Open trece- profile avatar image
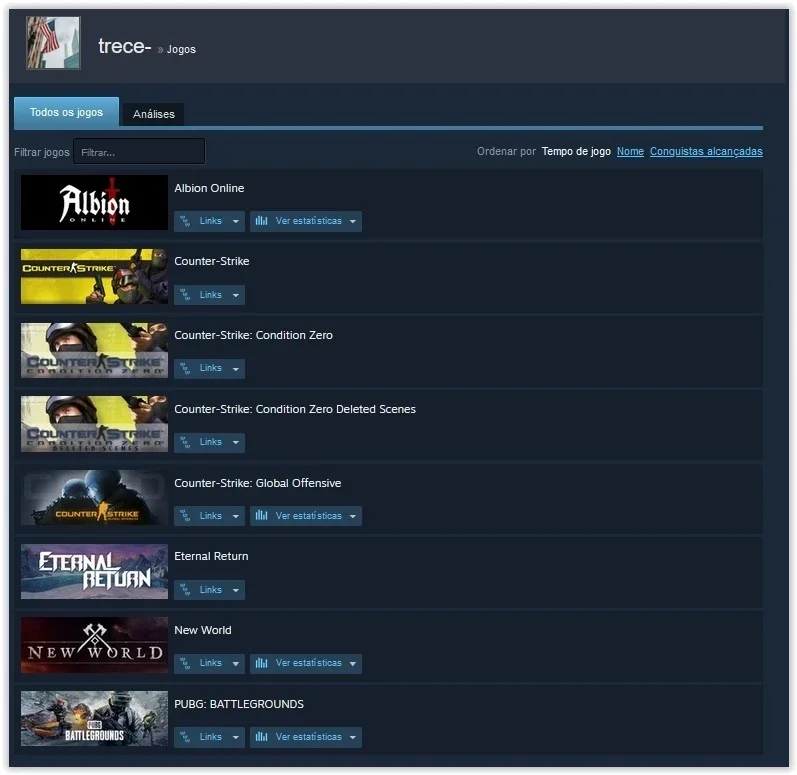This screenshot has width=797, height=775. (53, 43)
